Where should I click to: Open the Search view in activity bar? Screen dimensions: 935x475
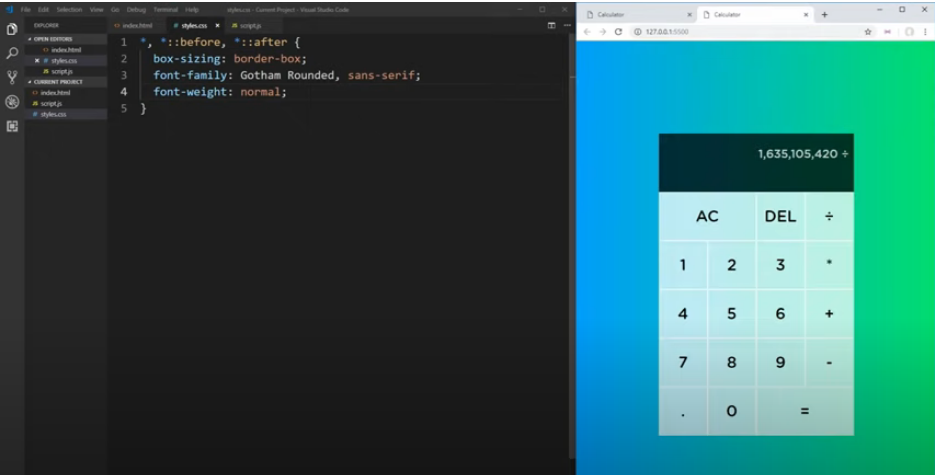tap(12, 53)
